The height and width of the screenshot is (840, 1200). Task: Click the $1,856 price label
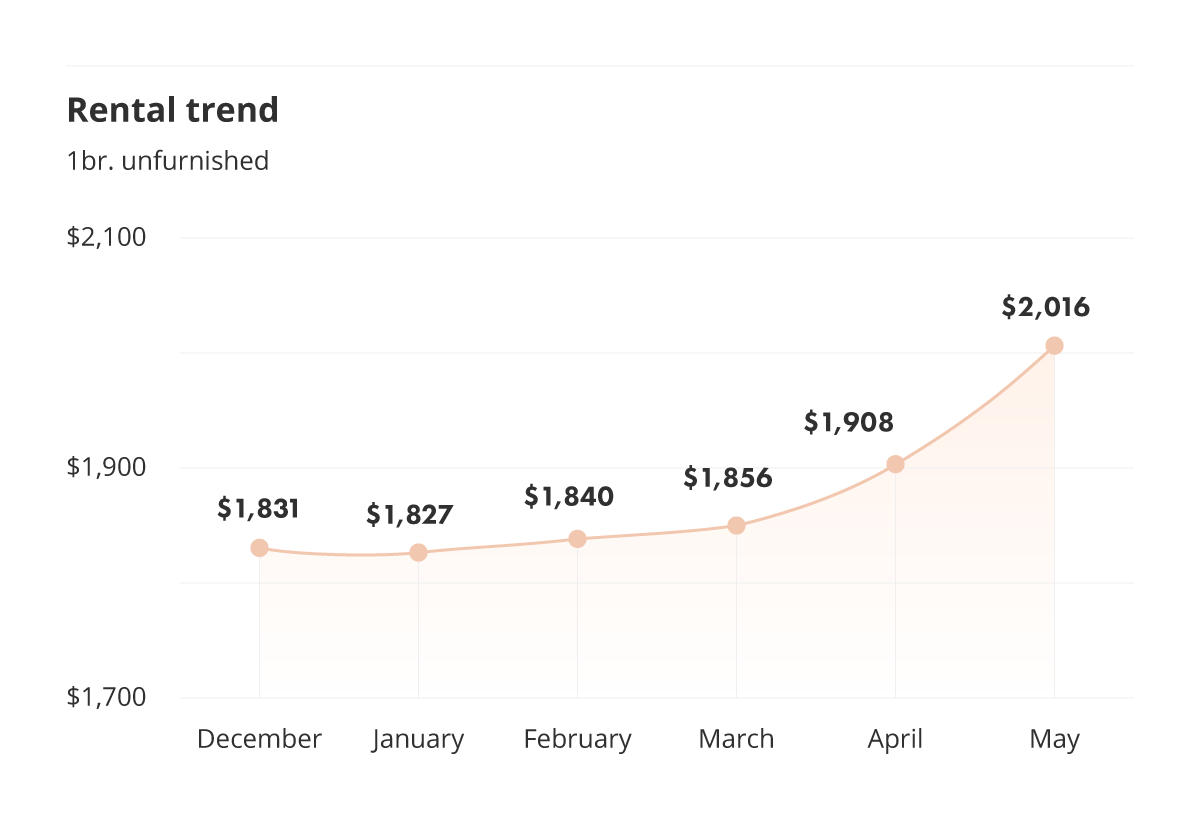click(728, 478)
